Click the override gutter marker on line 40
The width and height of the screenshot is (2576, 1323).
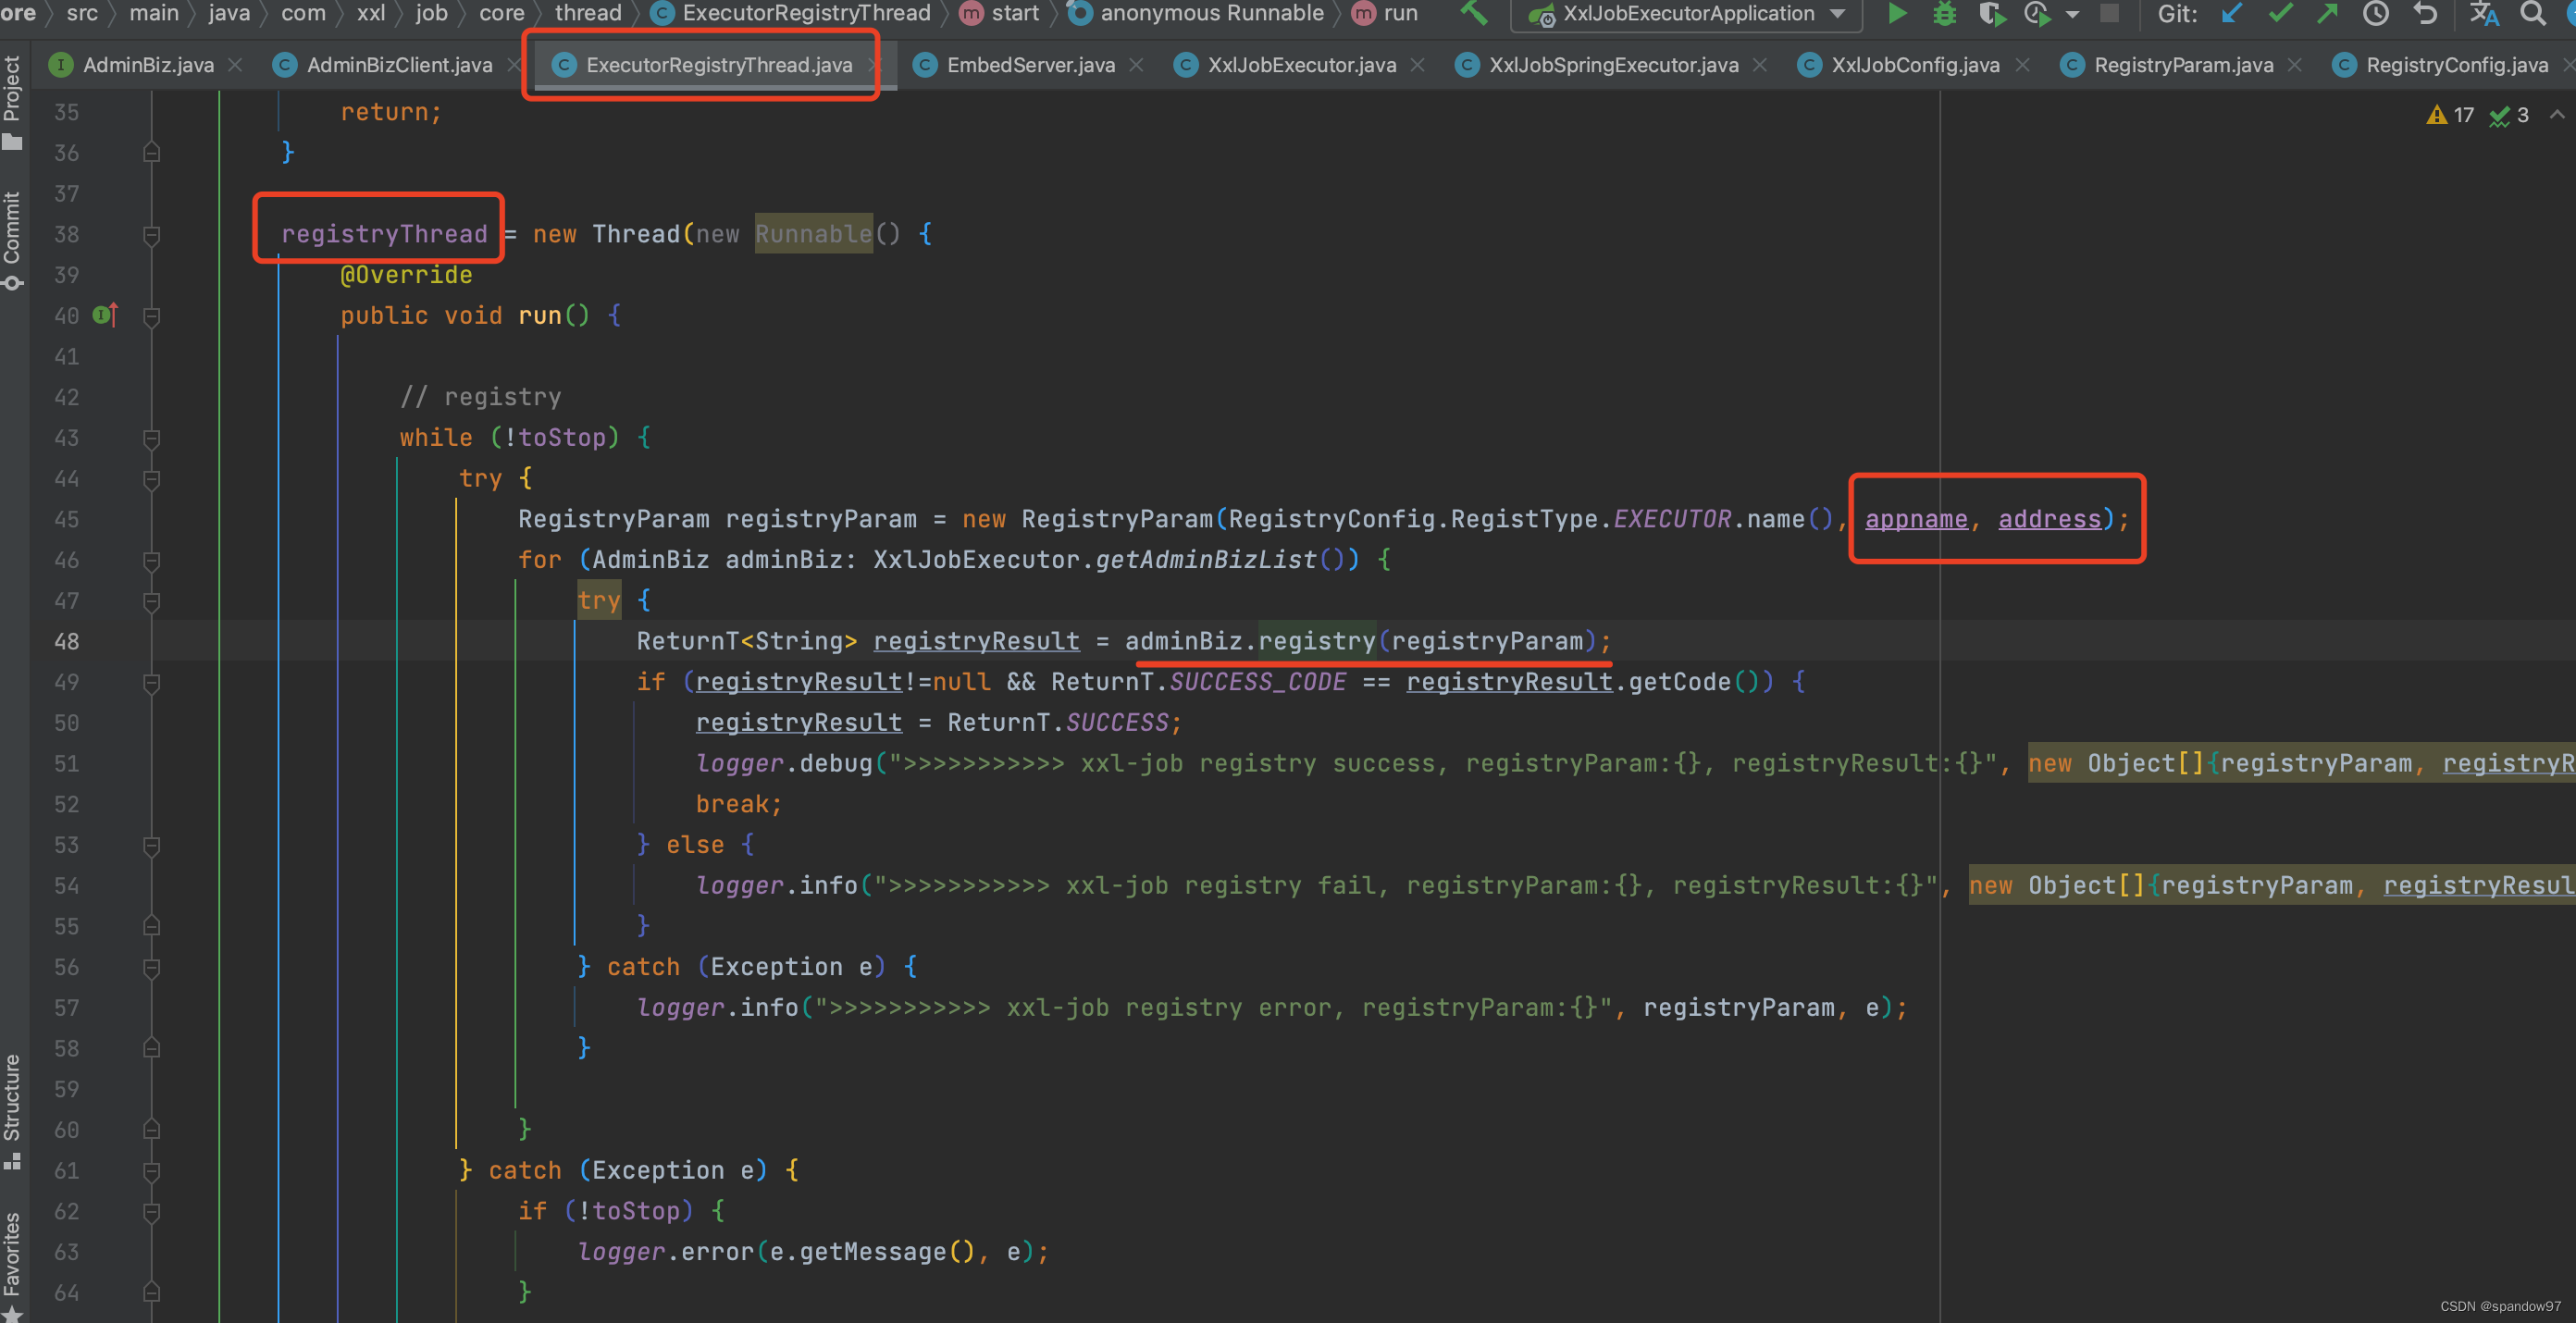[105, 315]
